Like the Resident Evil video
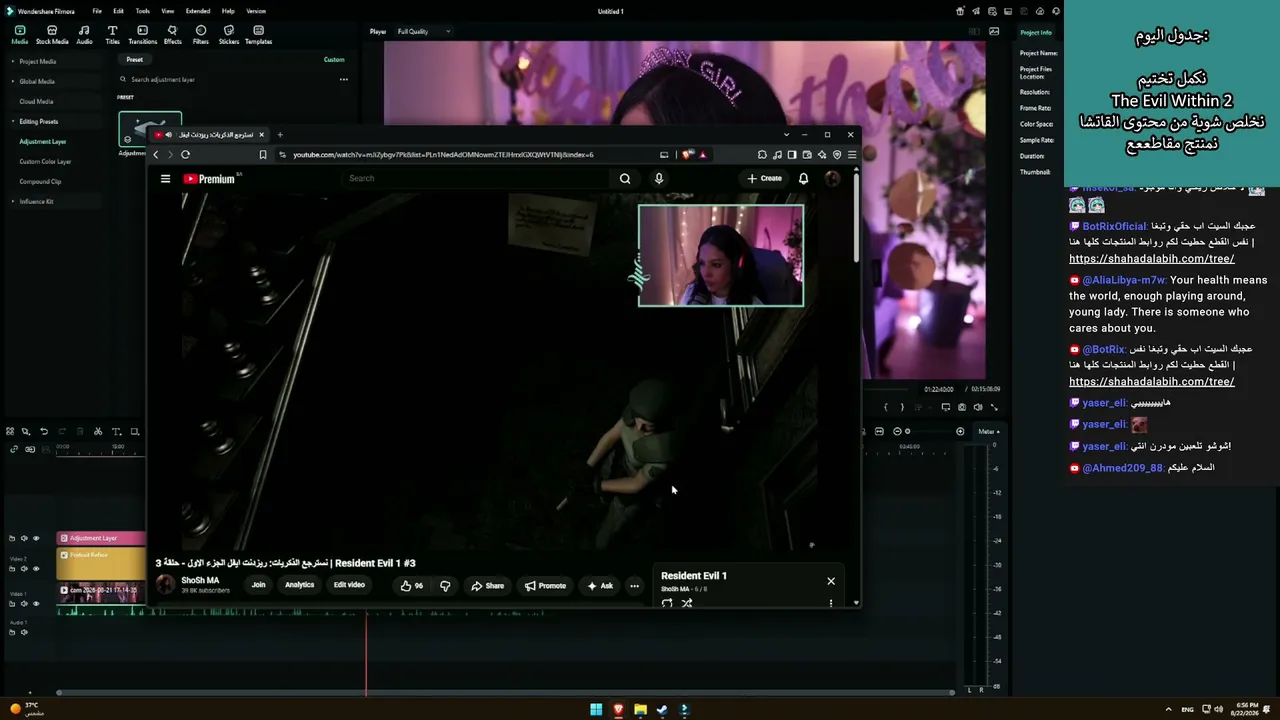Screen dimensions: 1280x720 [x=411, y=586]
